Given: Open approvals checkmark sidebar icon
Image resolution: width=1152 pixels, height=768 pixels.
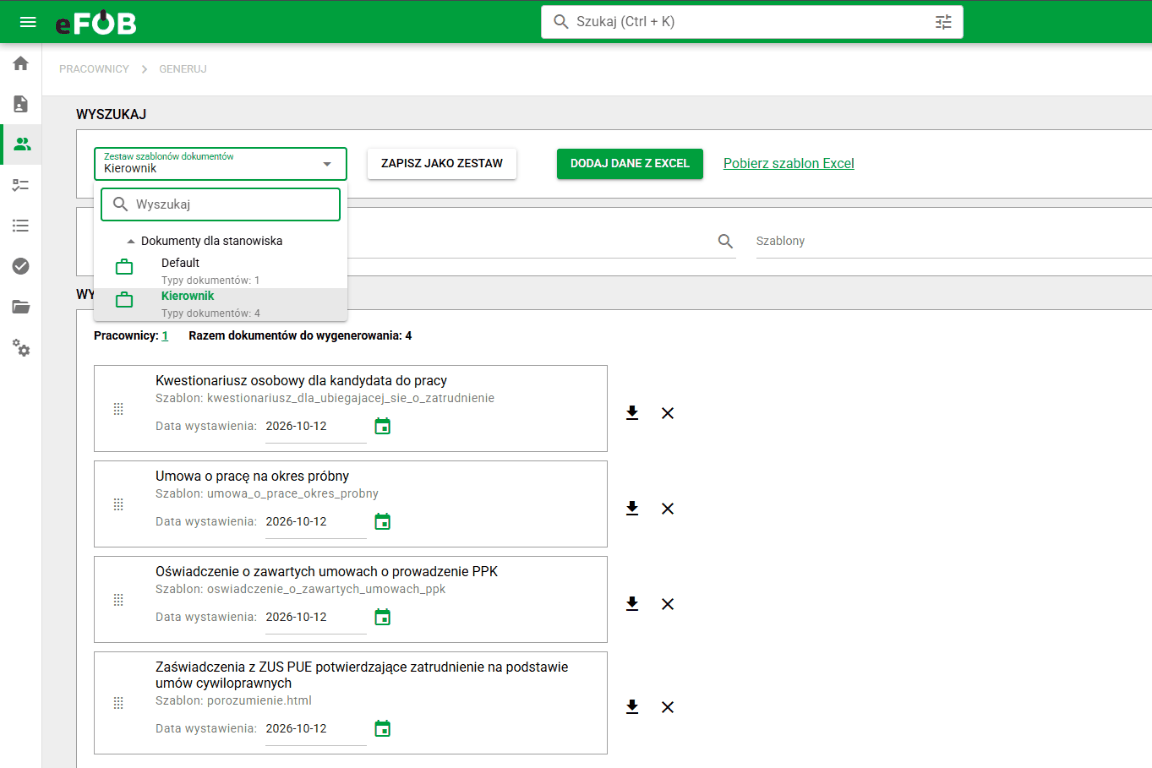Looking at the screenshot, I should (21, 266).
